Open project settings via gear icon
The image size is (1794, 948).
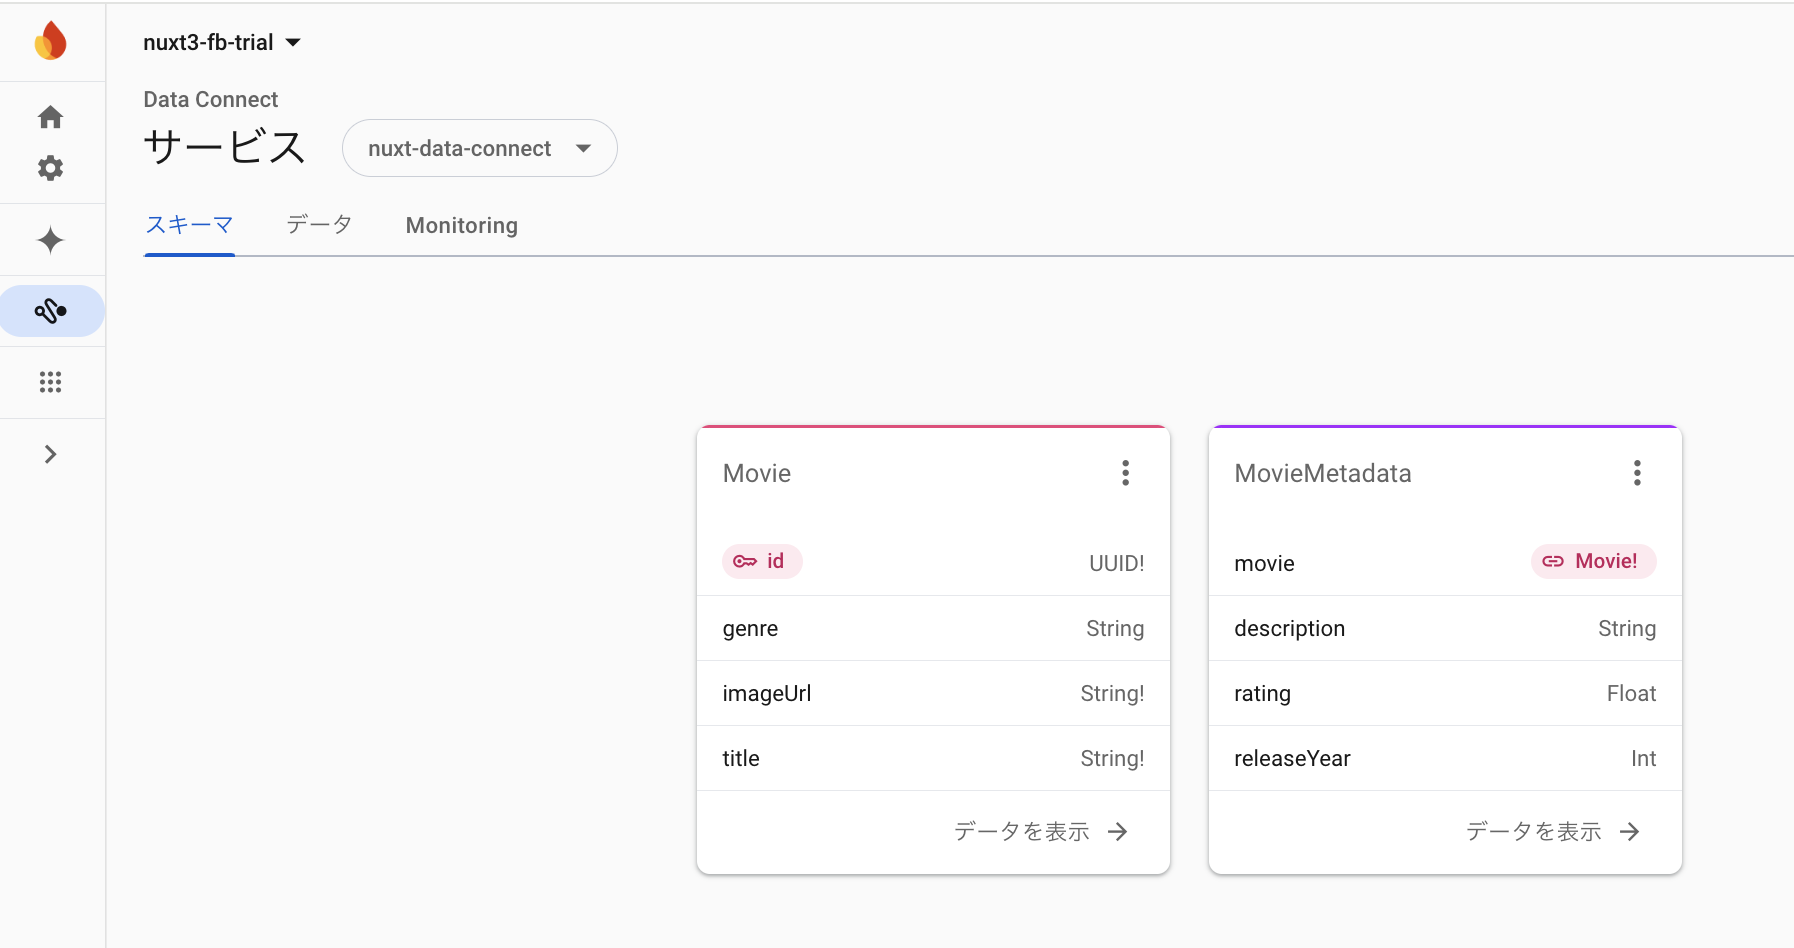pos(50,168)
